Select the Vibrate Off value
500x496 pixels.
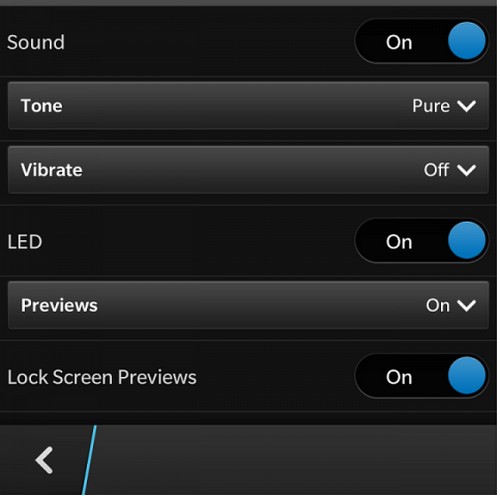(x=436, y=170)
